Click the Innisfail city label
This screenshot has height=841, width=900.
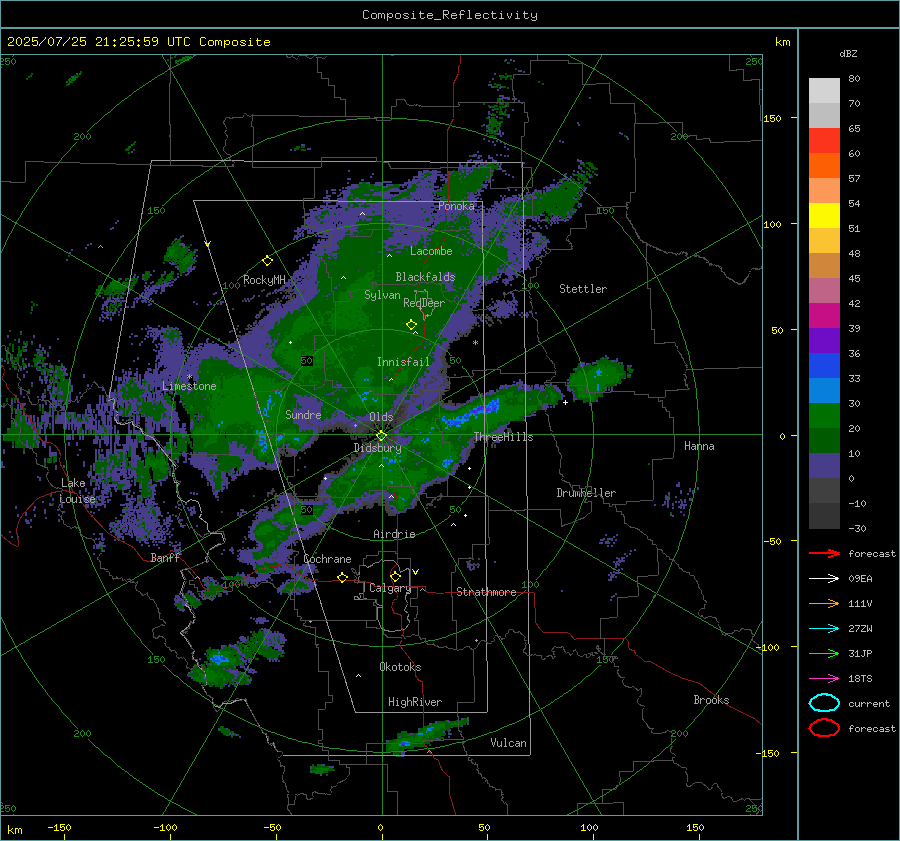[403, 362]
